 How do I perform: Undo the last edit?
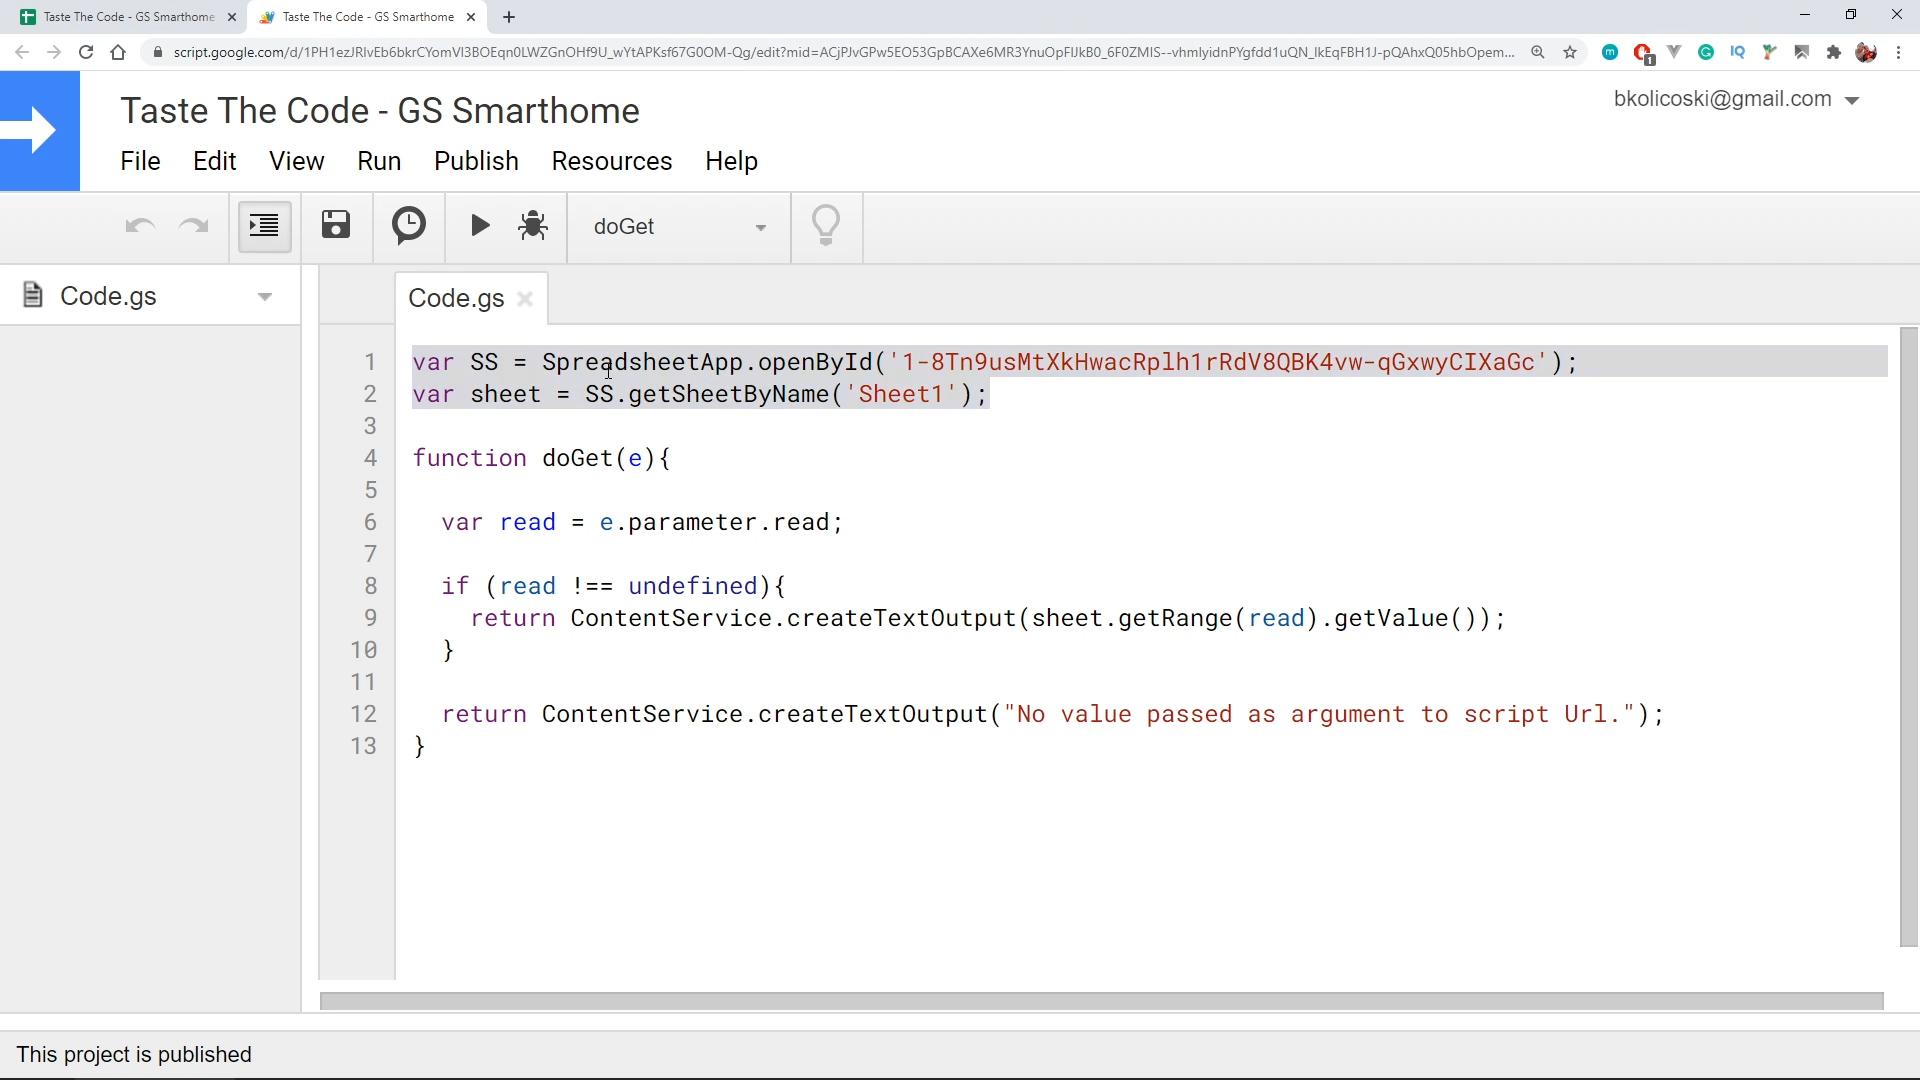coord(140,226)
